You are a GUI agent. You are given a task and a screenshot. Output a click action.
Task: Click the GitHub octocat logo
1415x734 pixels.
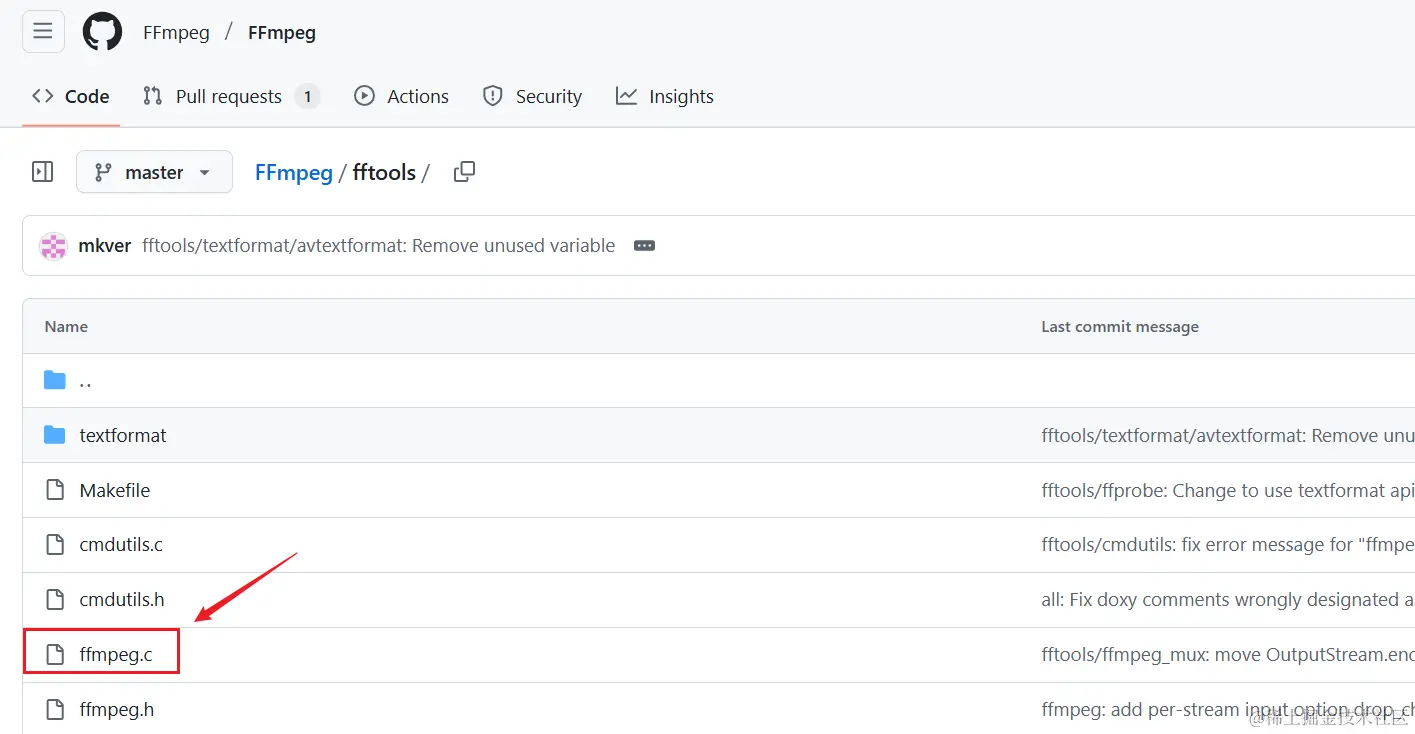click(102, 32)
